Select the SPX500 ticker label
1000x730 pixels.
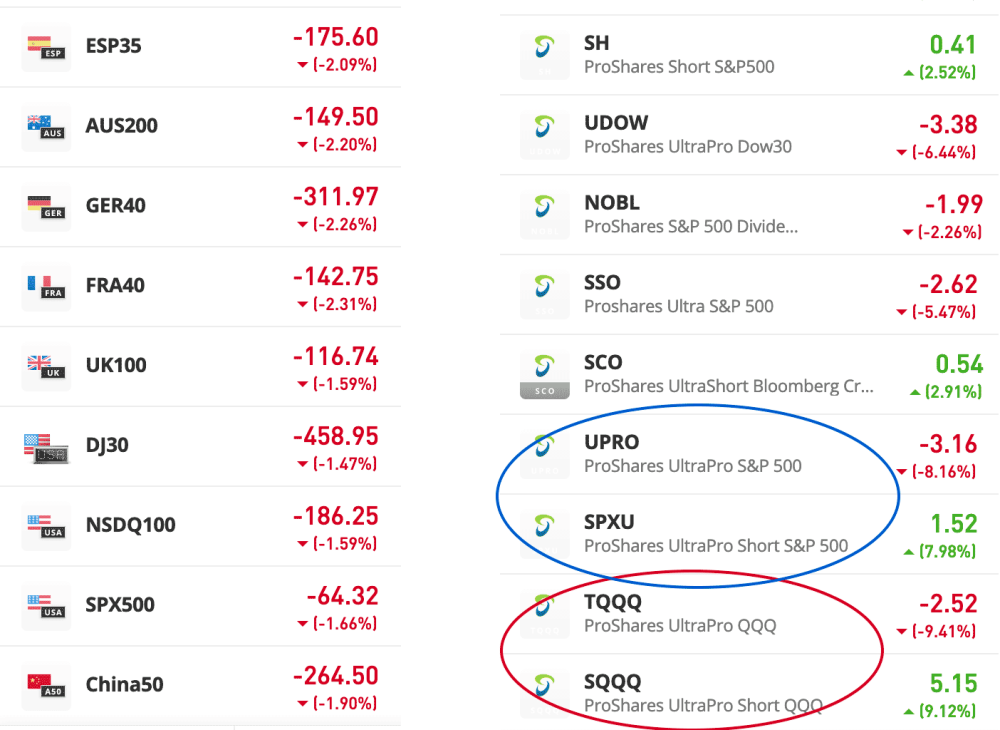[x=120, y=605]
